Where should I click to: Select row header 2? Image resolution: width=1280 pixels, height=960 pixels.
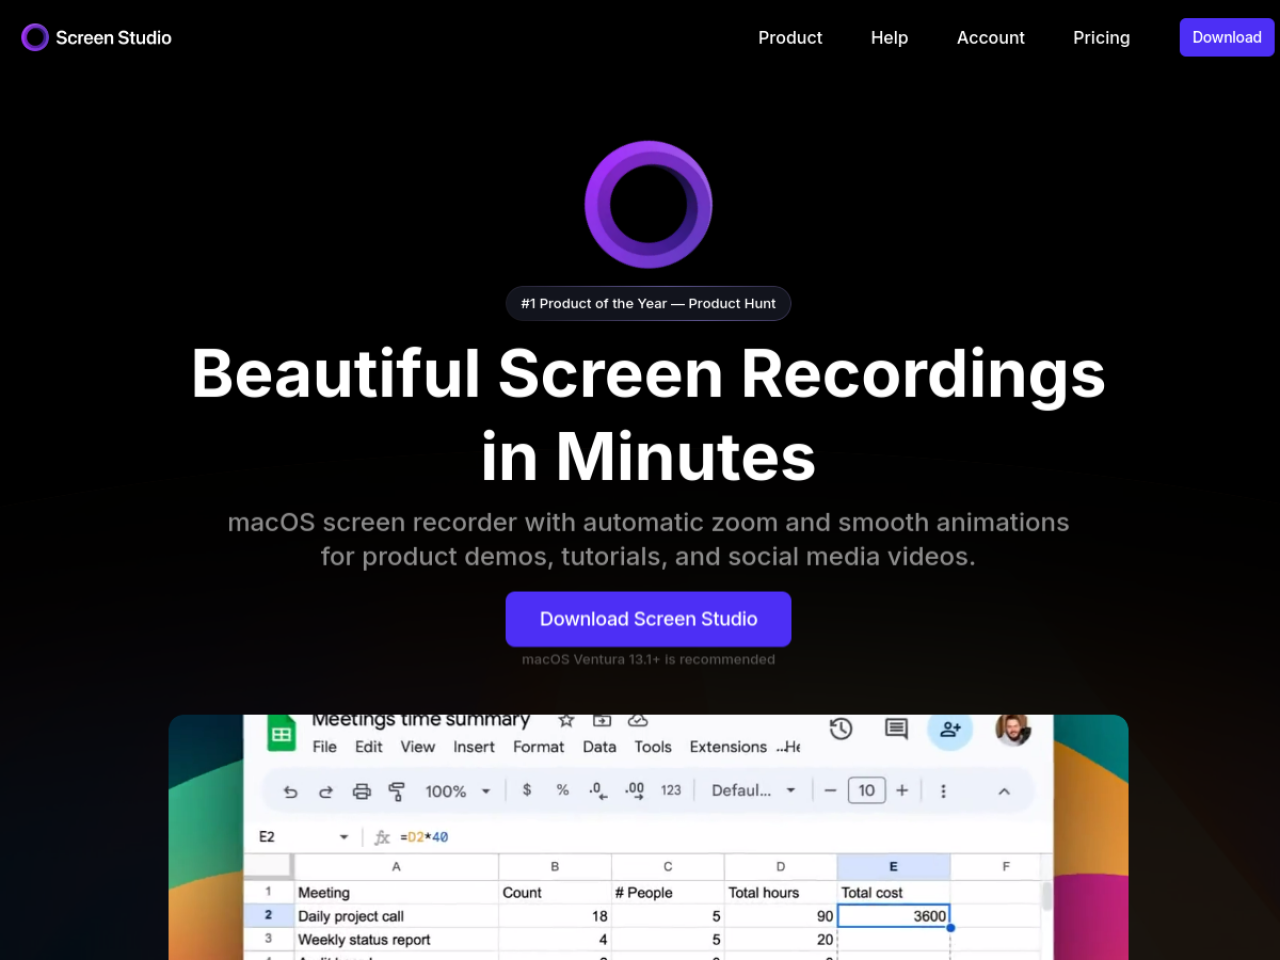pos(268,915)
